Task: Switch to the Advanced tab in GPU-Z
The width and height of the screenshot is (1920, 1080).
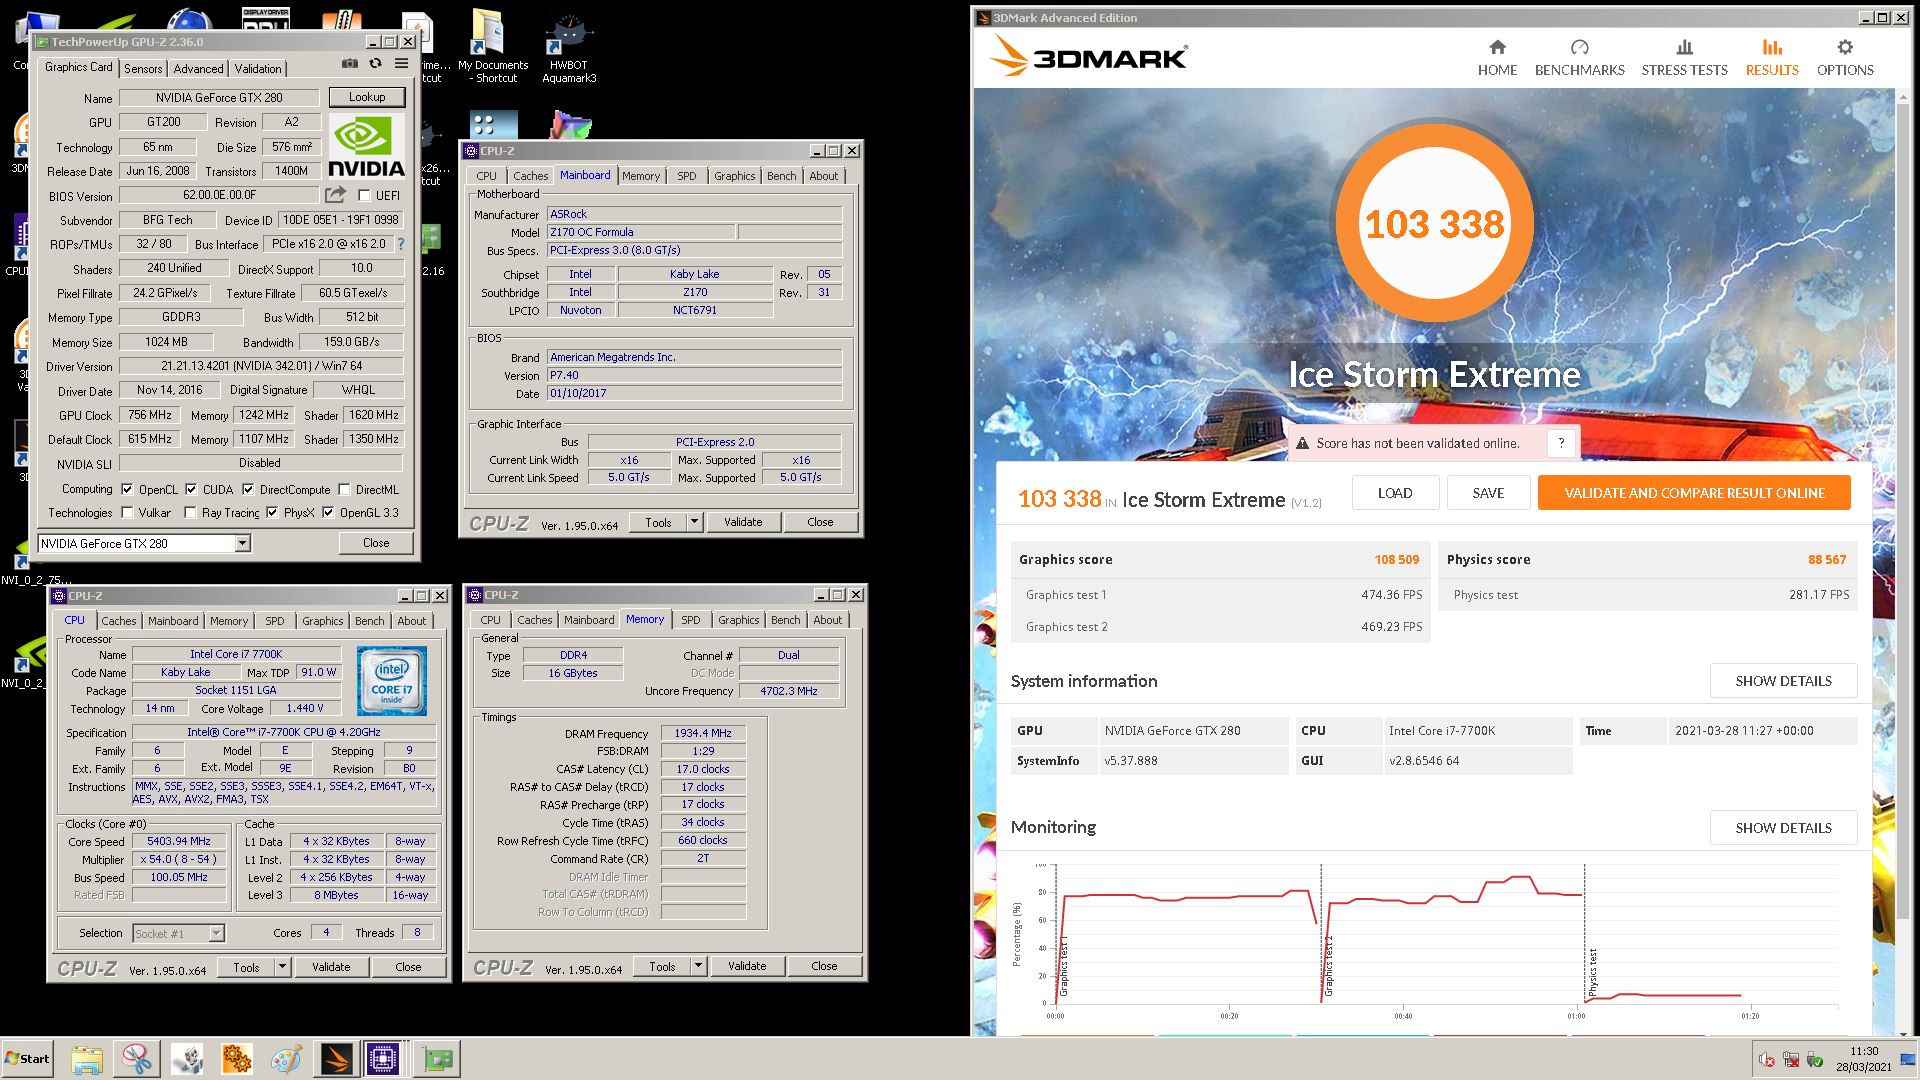Action: 198,68
